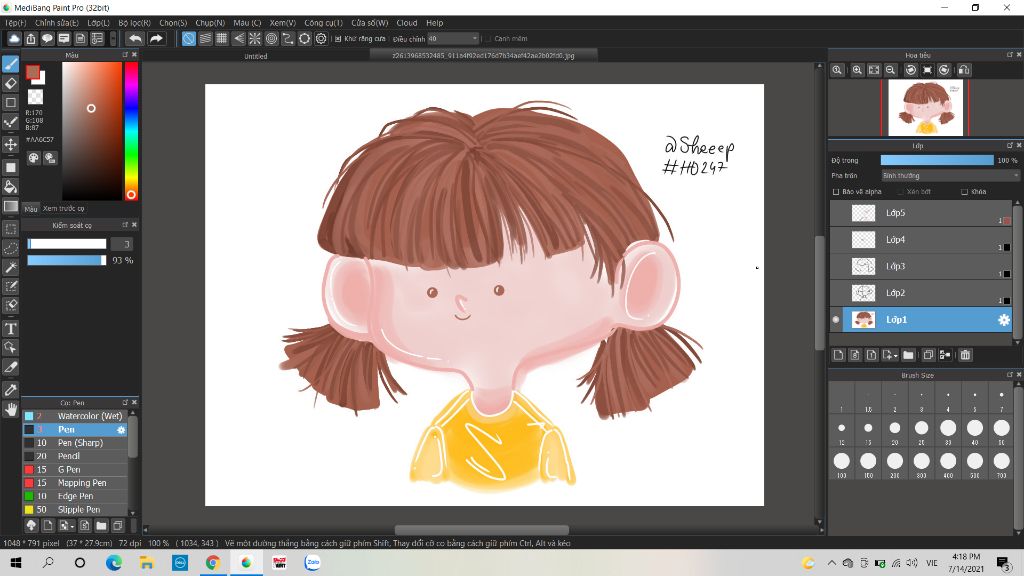Select the Lớp4 layer
Screen dimensions: 1024x576
tap(921, 240)
